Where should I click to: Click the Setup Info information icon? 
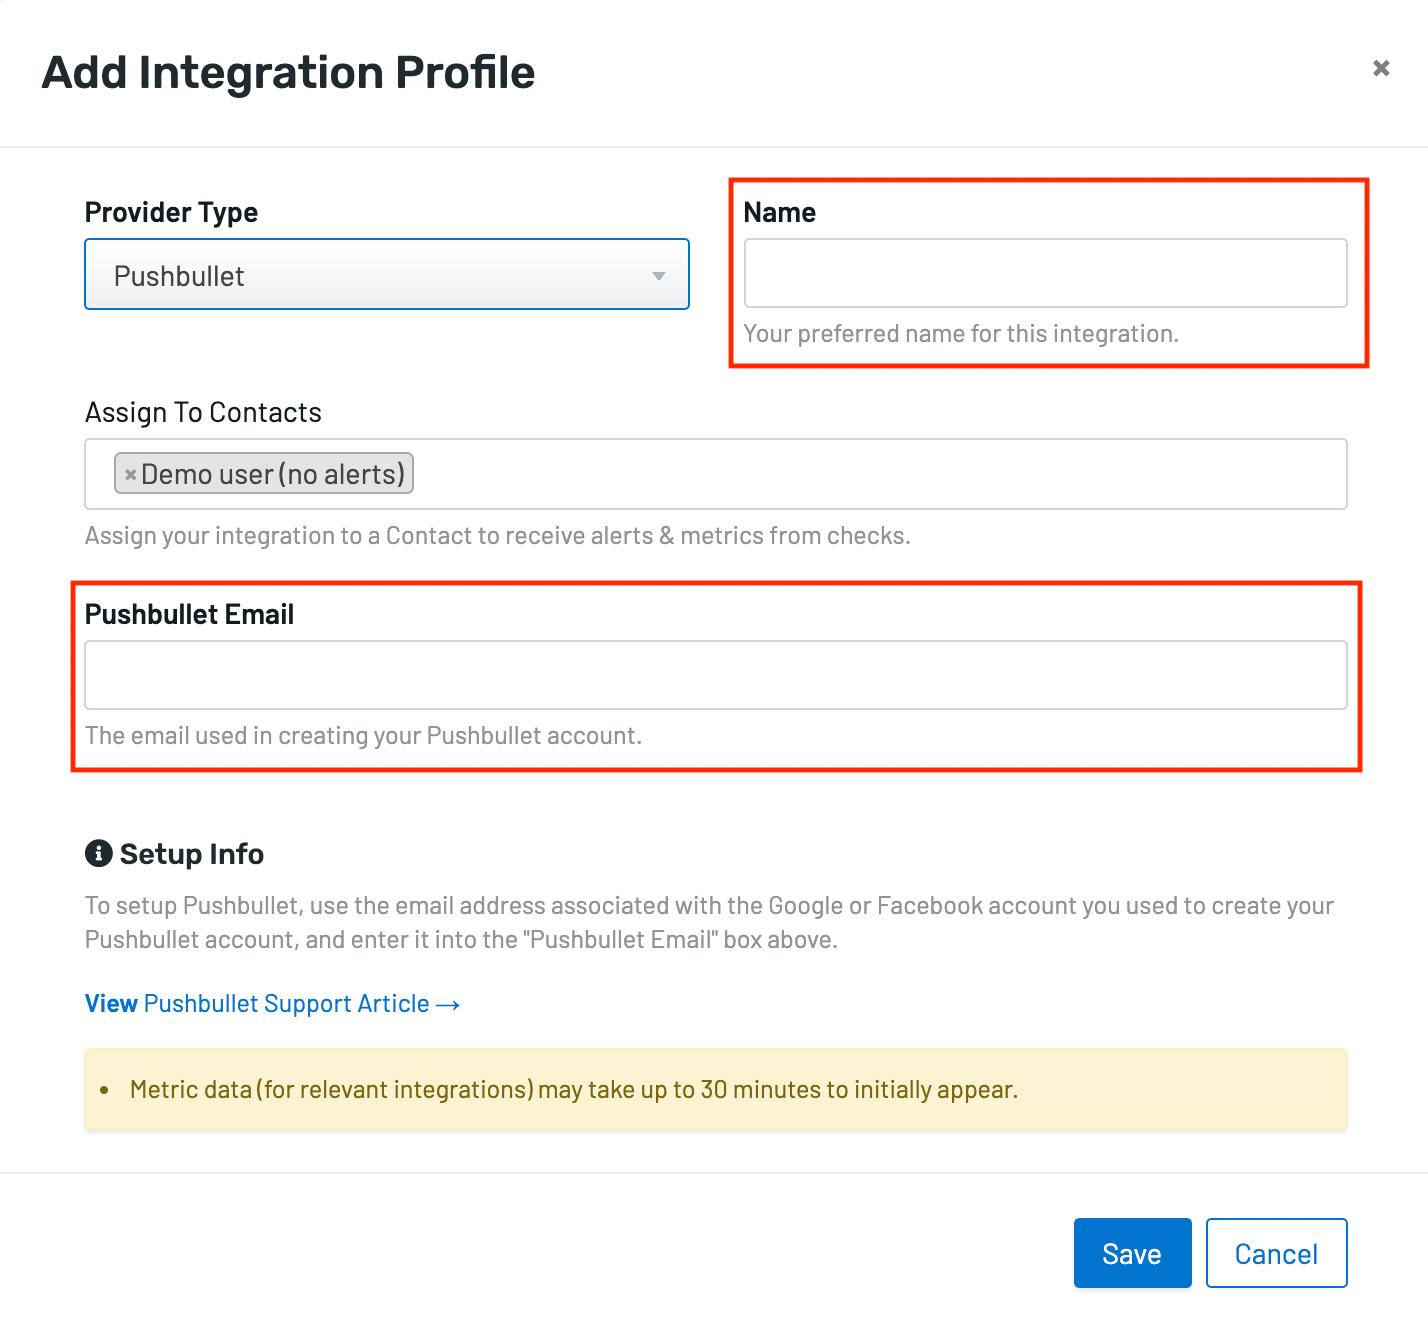[x=98, y=853]
